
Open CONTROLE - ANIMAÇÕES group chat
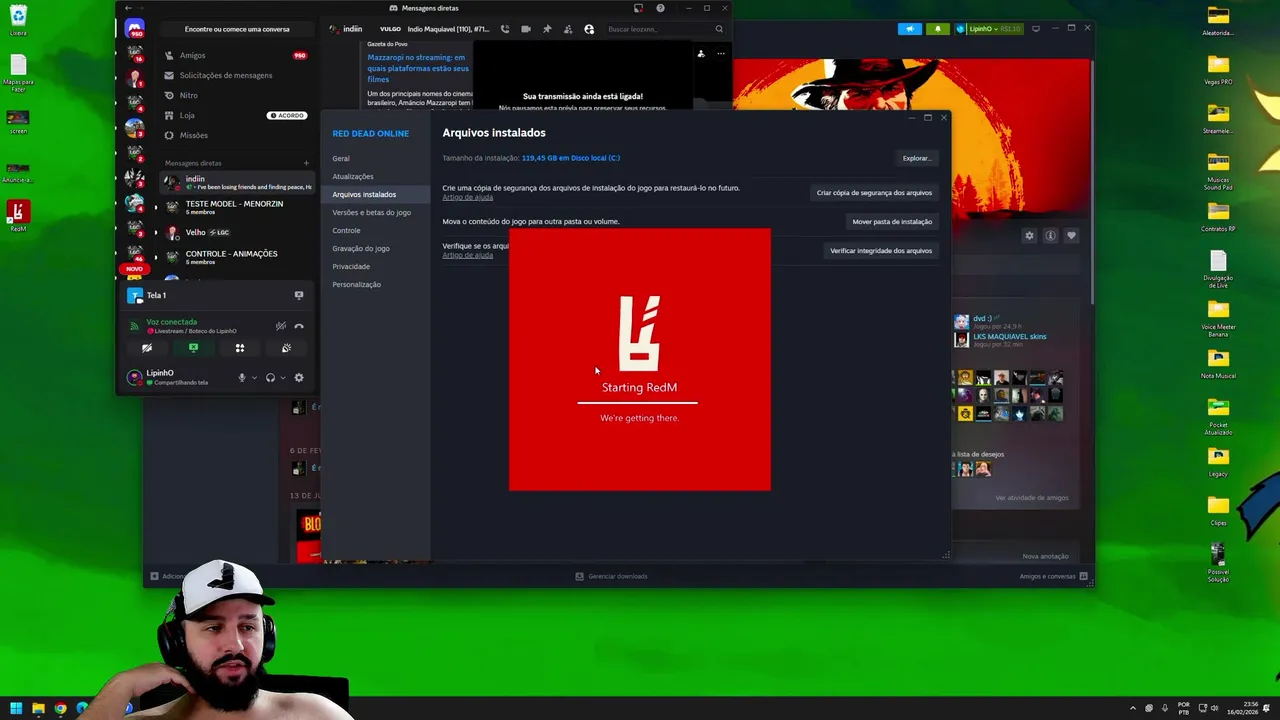click(237, 257)
